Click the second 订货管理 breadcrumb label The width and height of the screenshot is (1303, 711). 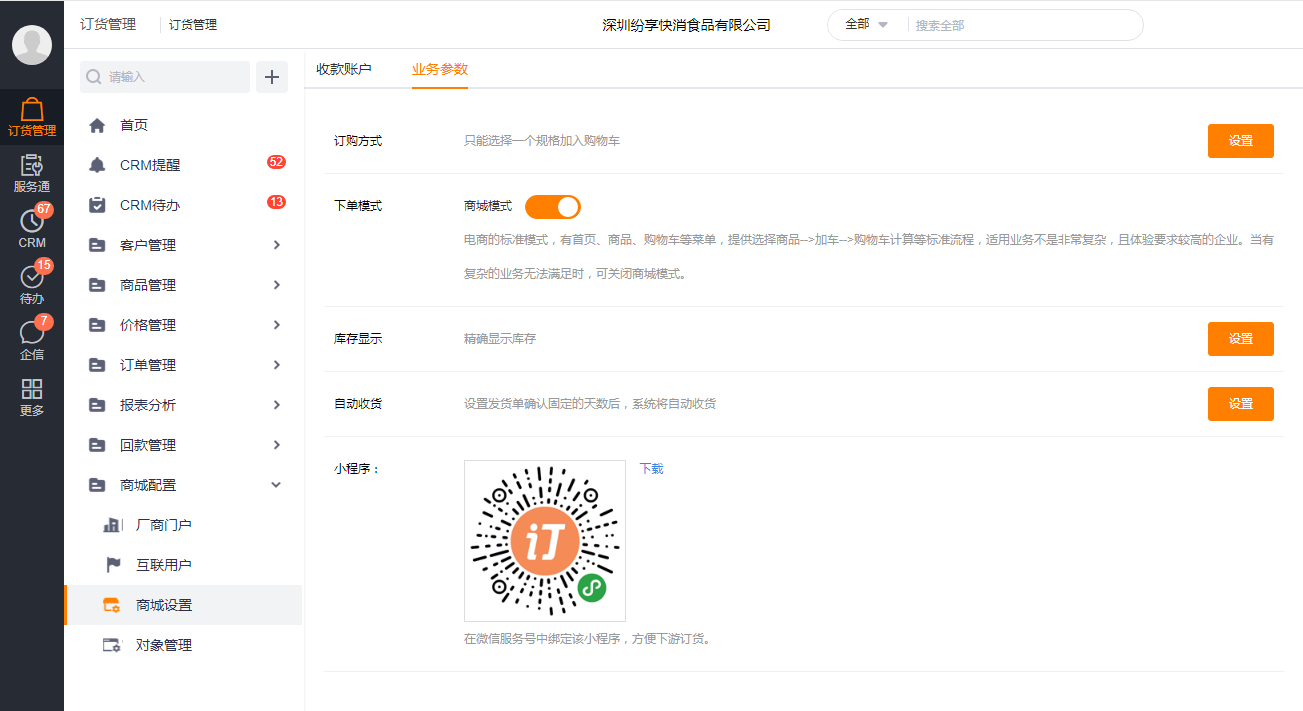pyautogui.click(x=193, y=25)
